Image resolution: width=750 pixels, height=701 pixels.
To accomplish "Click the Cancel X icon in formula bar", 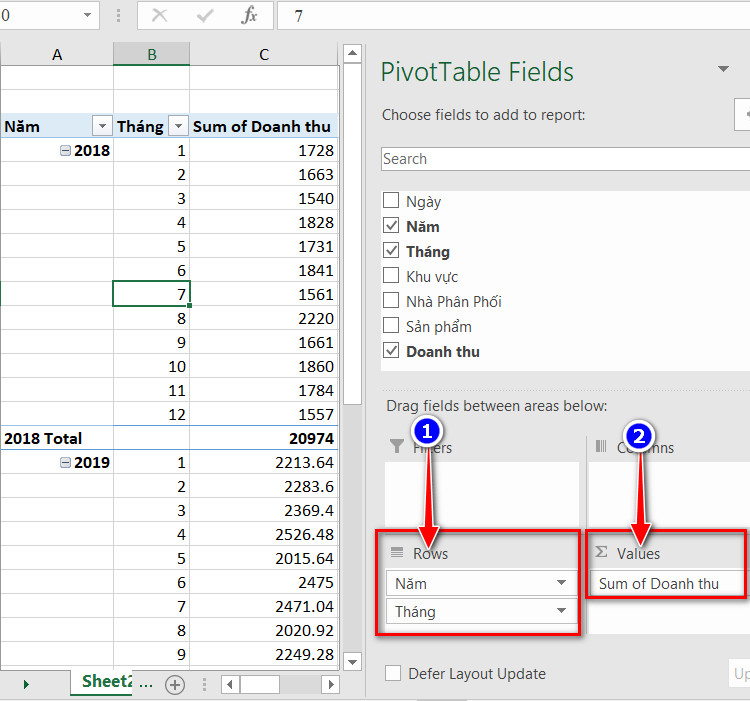I will [x=159, y=16].
